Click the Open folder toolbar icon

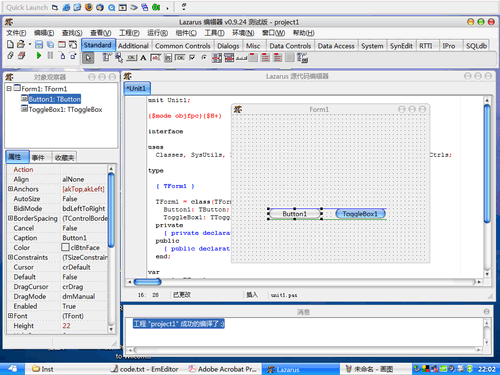tap(21, 44)
